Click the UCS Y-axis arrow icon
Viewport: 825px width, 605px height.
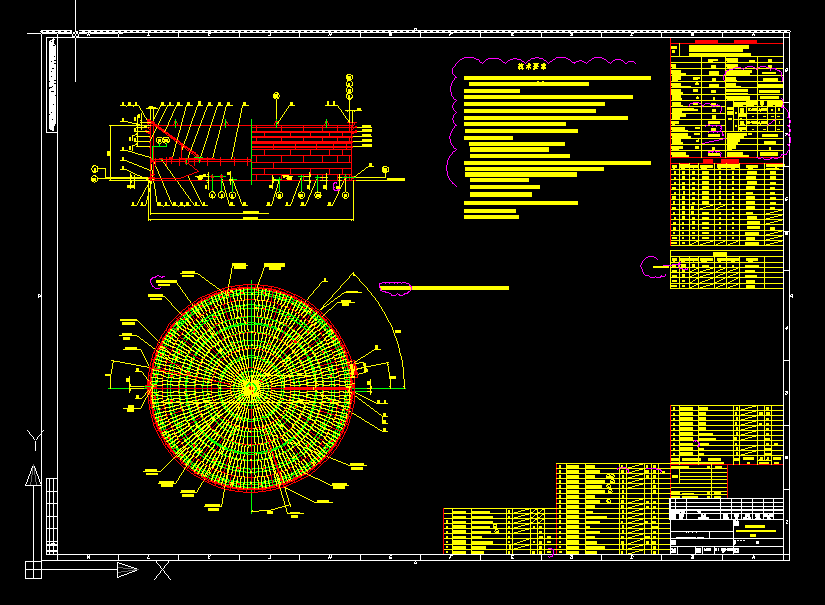(x=33, y=476)
